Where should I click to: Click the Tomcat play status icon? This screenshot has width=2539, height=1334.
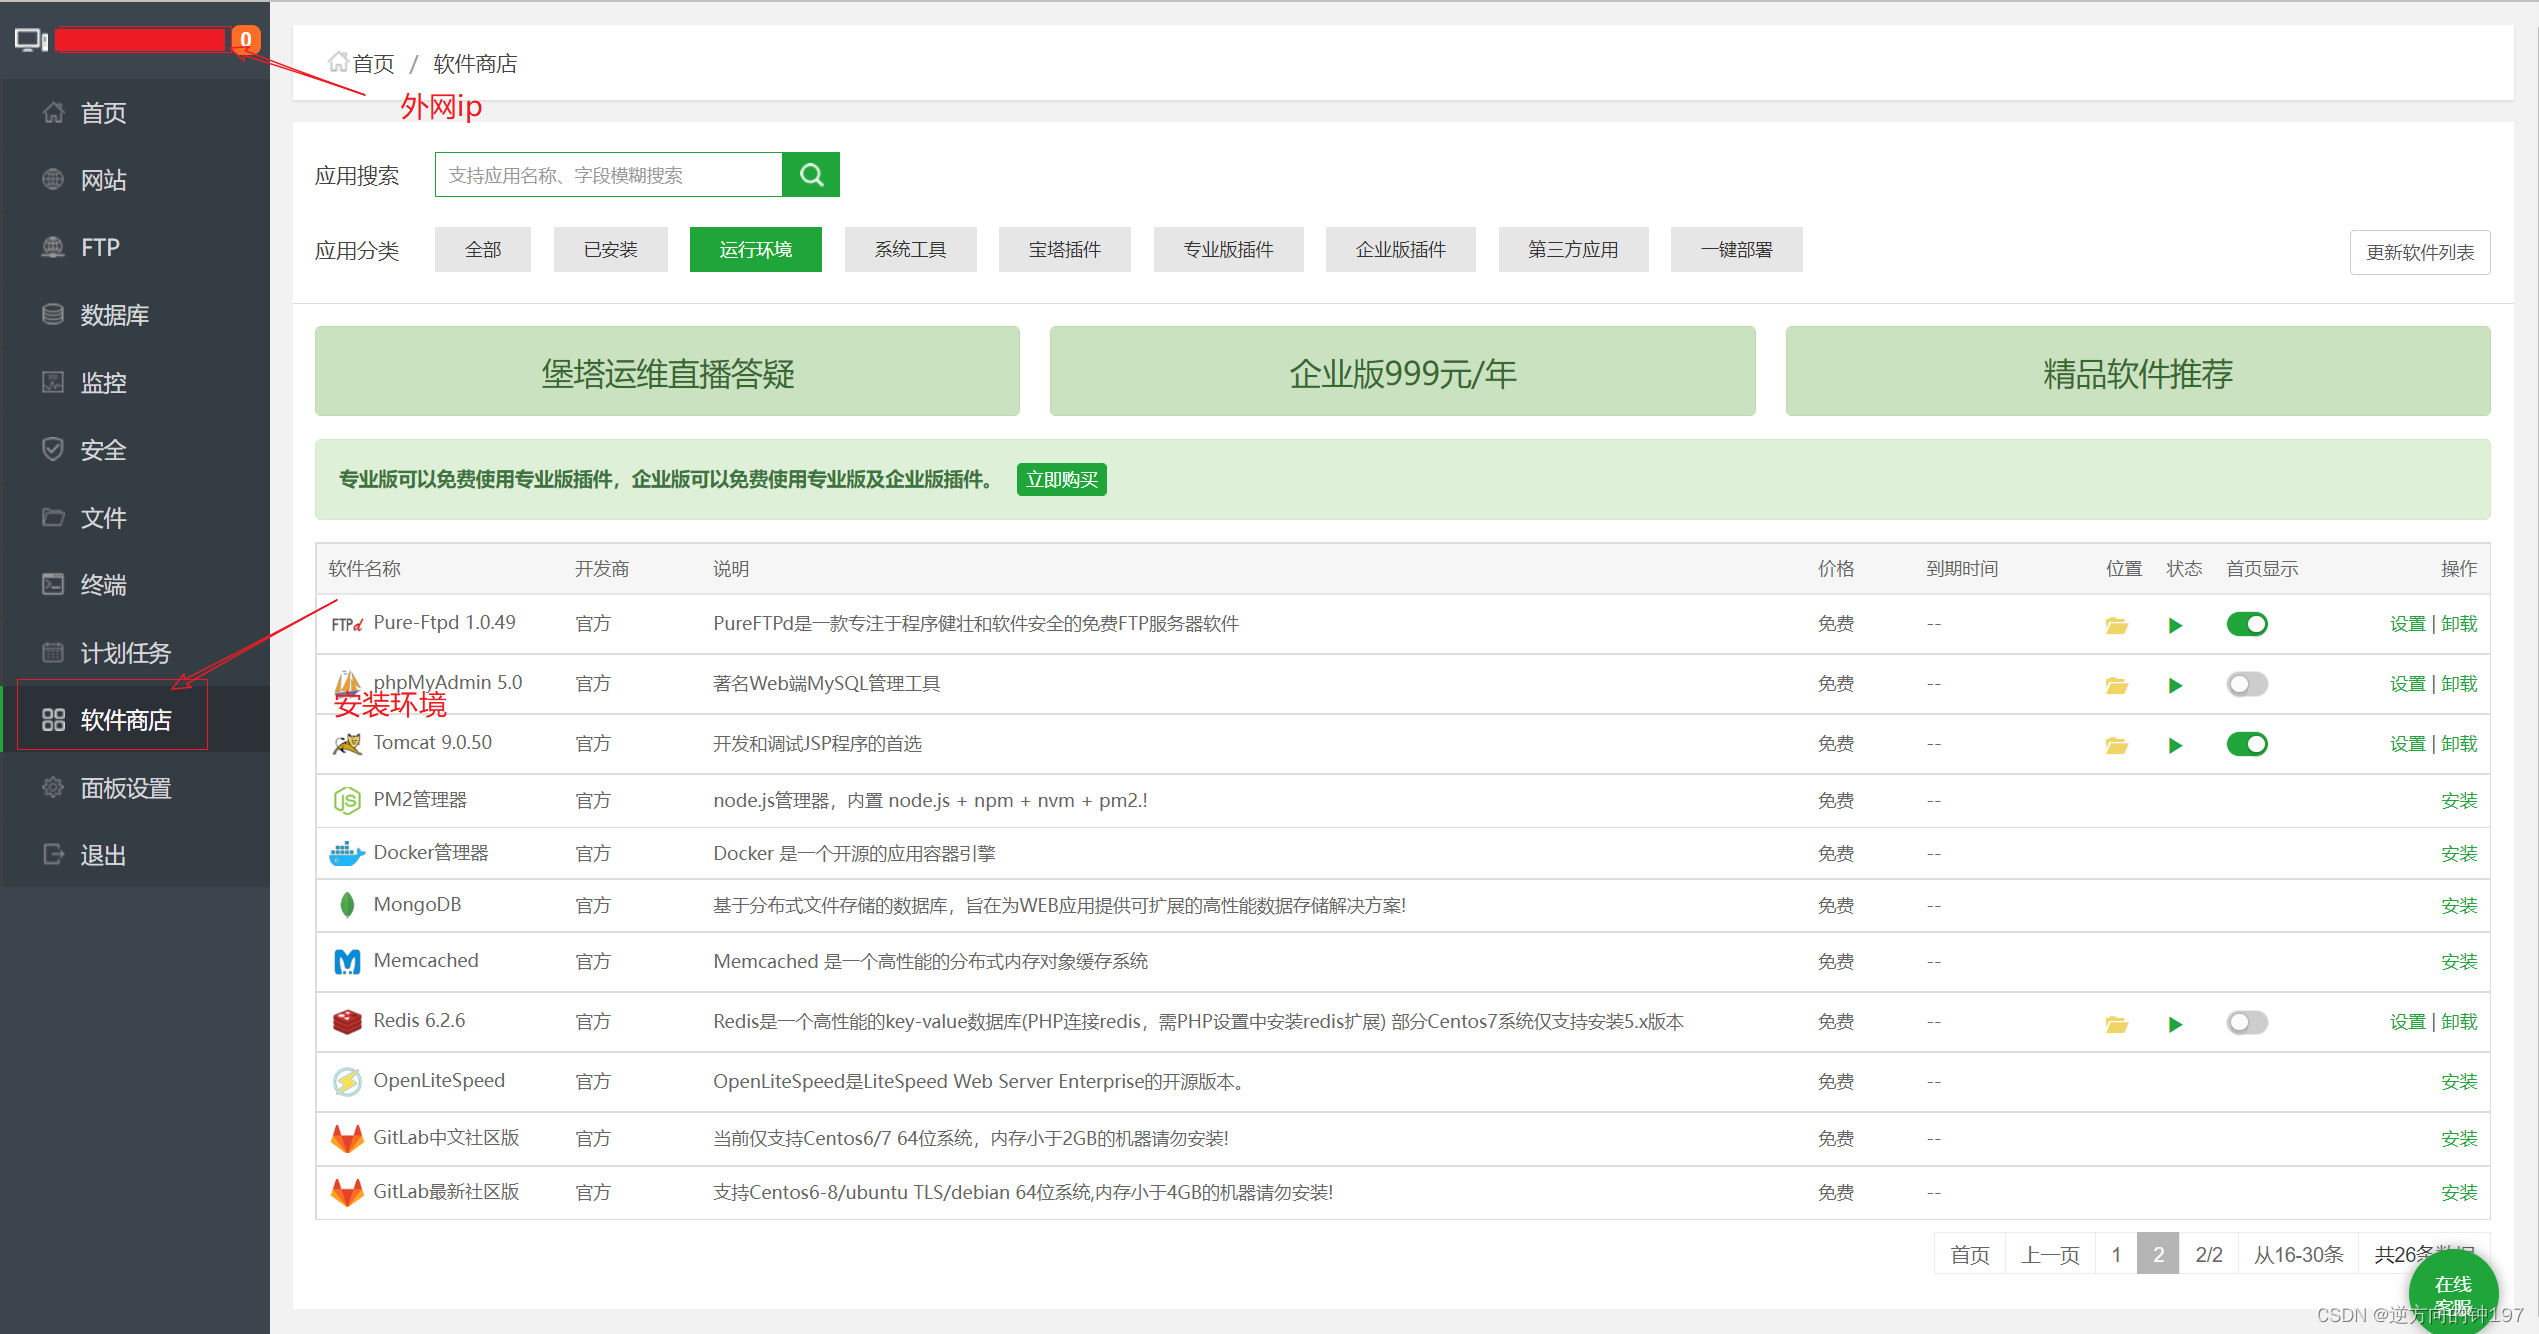(x=2175, y=745)
